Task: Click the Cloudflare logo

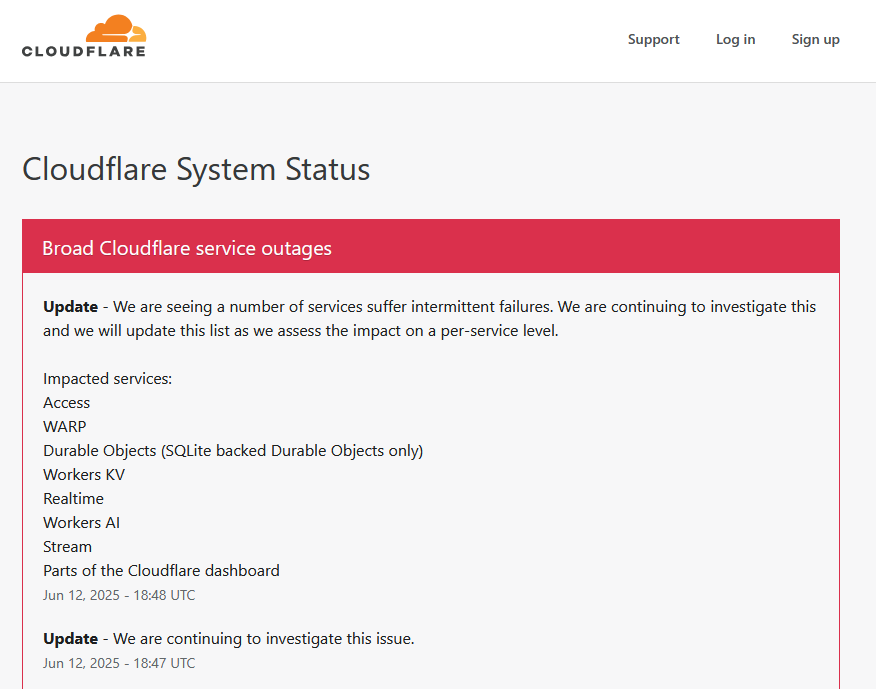Action: click(84, 36)
